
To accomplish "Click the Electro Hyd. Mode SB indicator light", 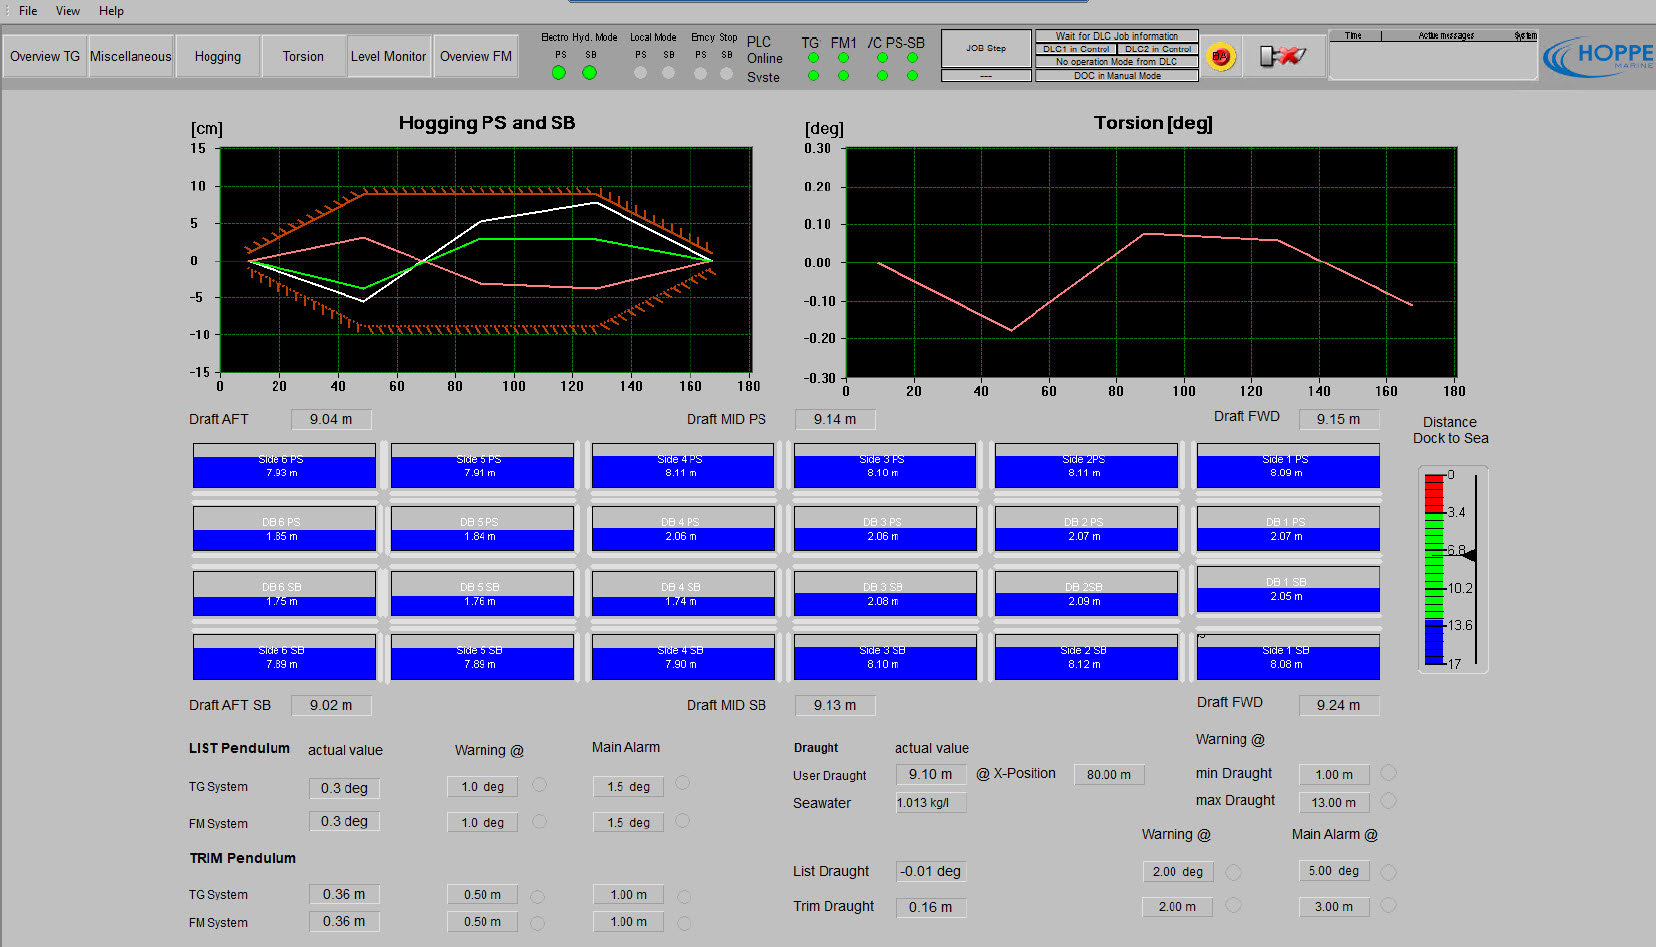I will (590, 73).
